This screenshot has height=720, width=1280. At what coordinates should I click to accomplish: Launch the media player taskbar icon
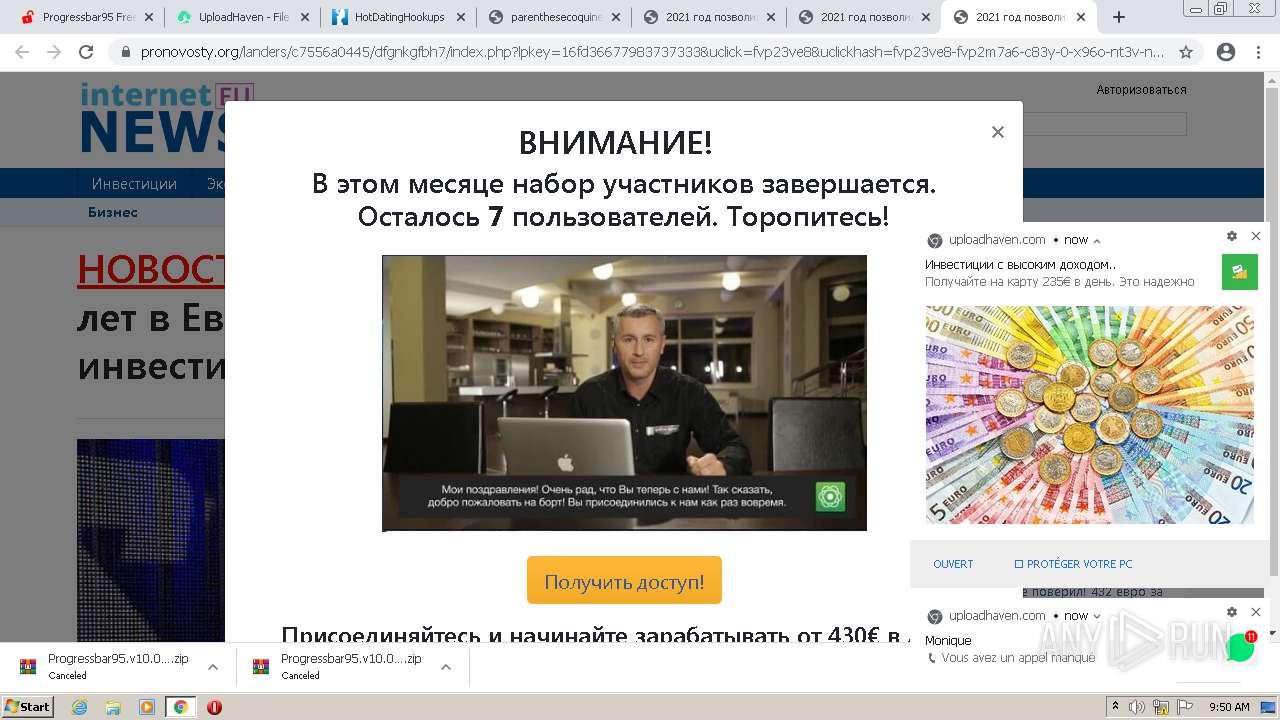point(147,707)
